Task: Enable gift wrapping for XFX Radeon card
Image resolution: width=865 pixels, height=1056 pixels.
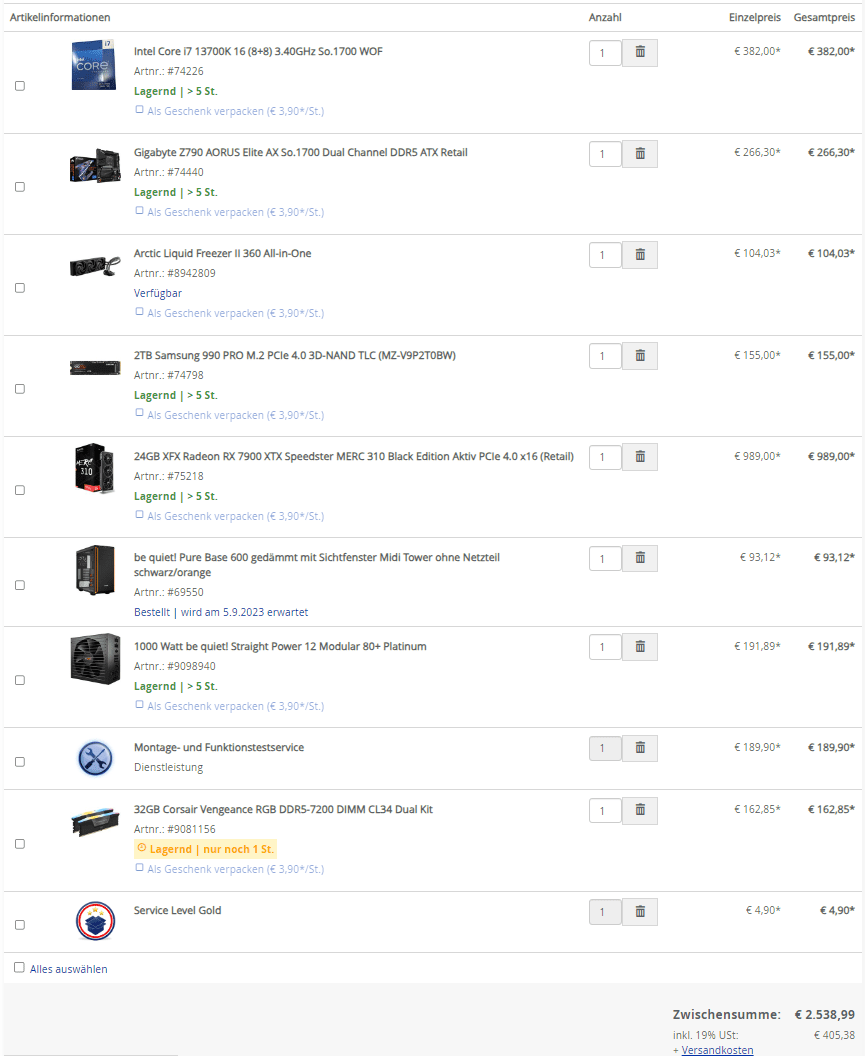Action: 139,514
